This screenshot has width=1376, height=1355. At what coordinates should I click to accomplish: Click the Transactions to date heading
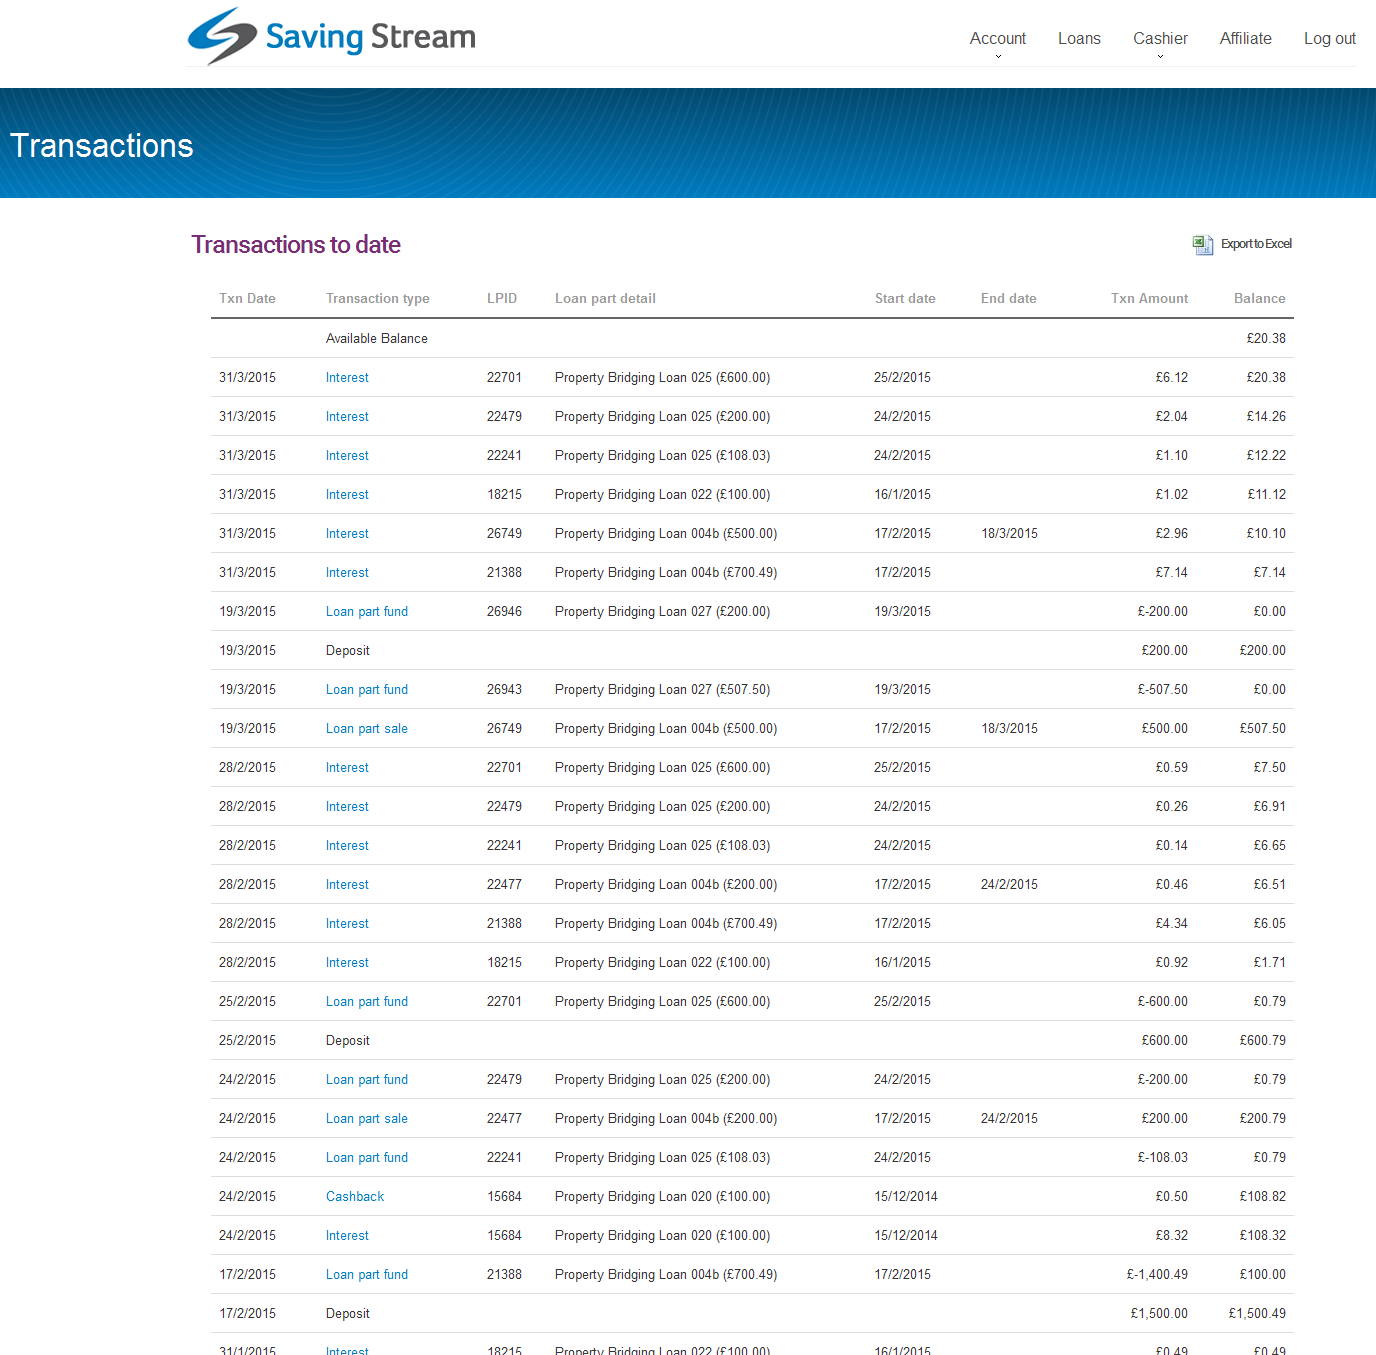pos(296,245)
